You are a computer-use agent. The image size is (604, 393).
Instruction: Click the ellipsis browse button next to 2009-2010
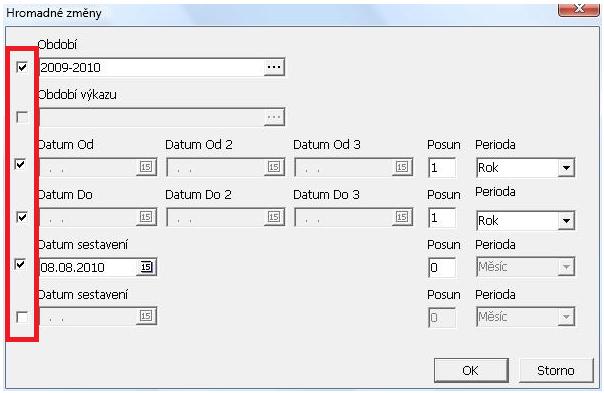pos(274,67)
